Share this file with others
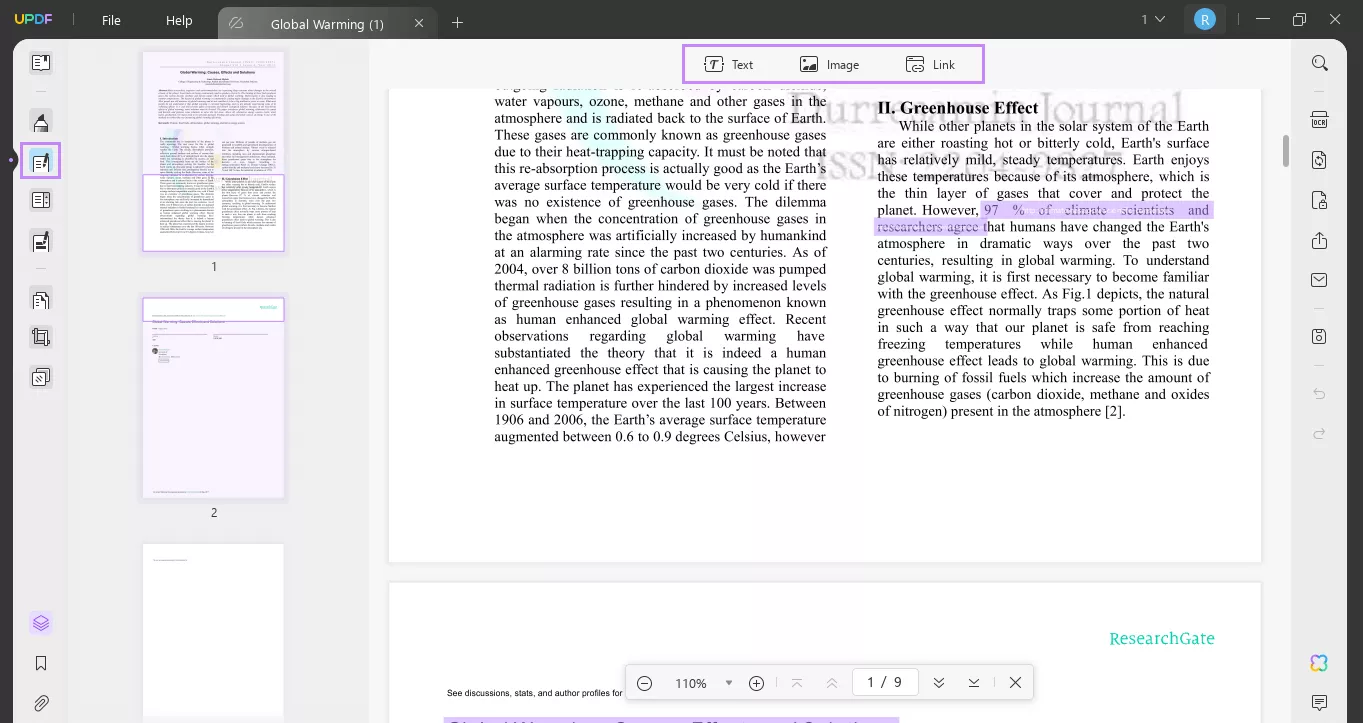This screenshot has height=723, width=1363. 1320,240
